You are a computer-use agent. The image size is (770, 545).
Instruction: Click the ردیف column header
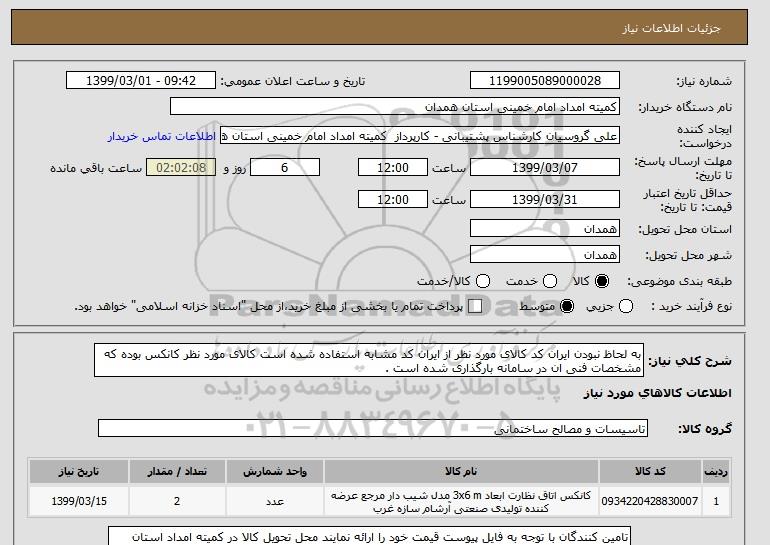(716, 471)
